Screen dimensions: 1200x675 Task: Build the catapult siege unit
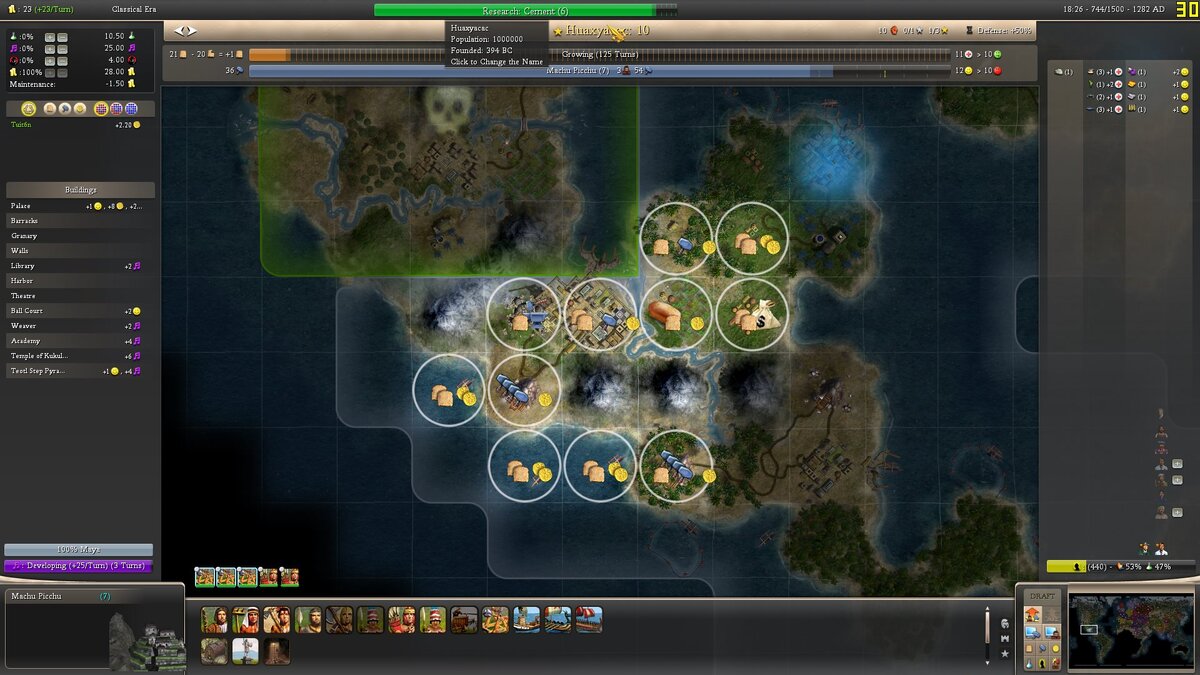coord(495,620)
